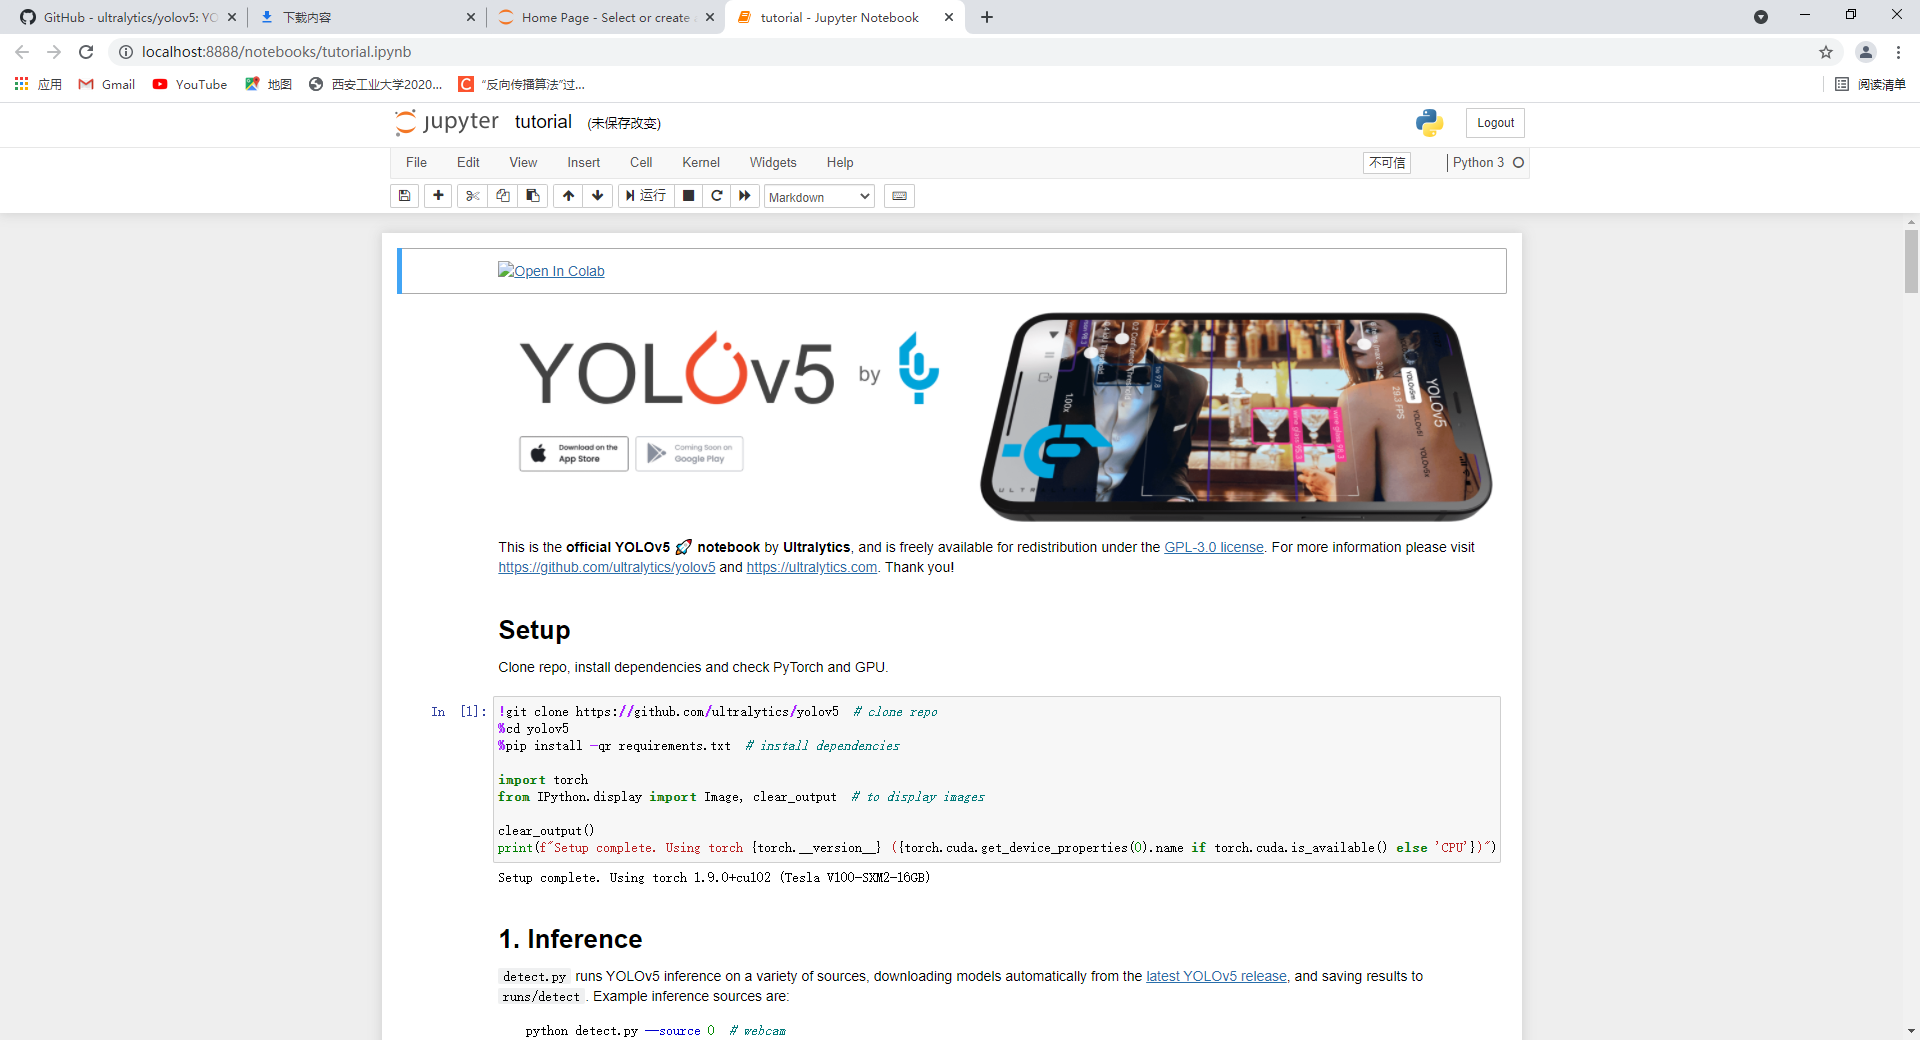Screen dimensions: 1920x1040
Task: Save the notebook with the save icon
Action: pos(404,196)
